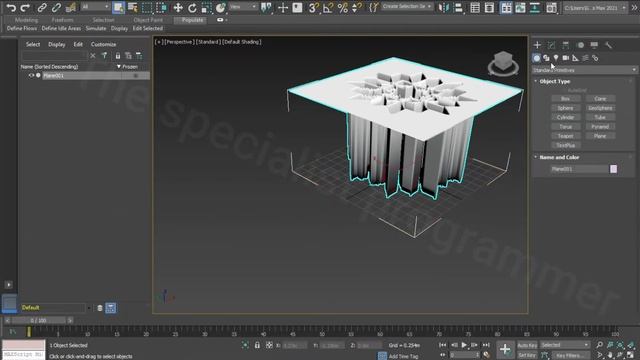Activate the Select and Rotate tool
This screenshot has height=360, width=640.
click(x=192, y=7)
